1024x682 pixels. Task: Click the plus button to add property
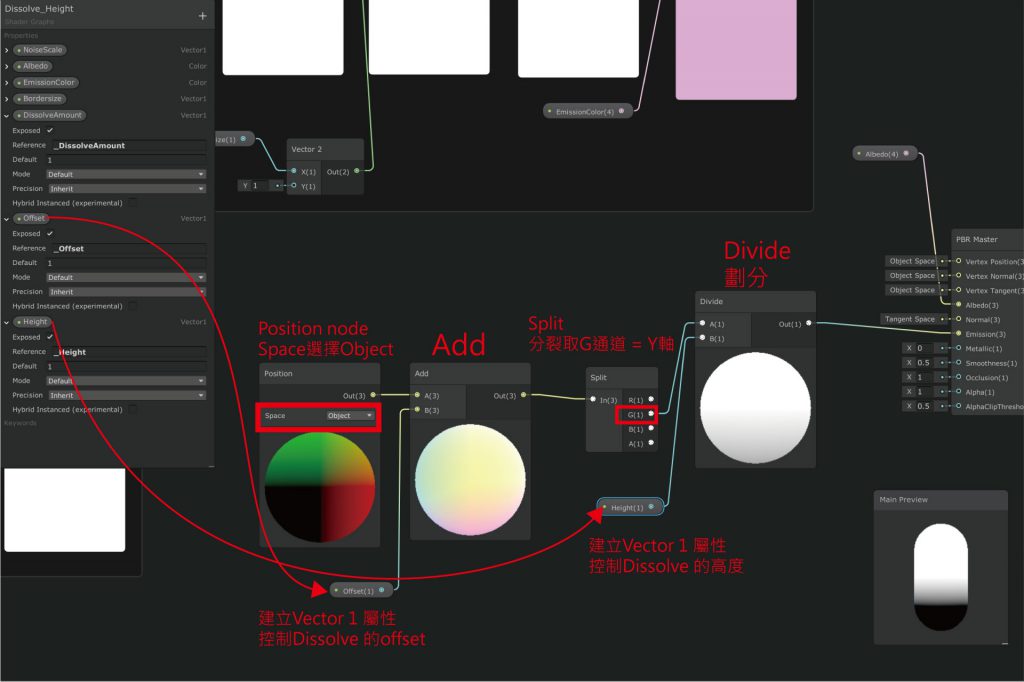point(202,16)
